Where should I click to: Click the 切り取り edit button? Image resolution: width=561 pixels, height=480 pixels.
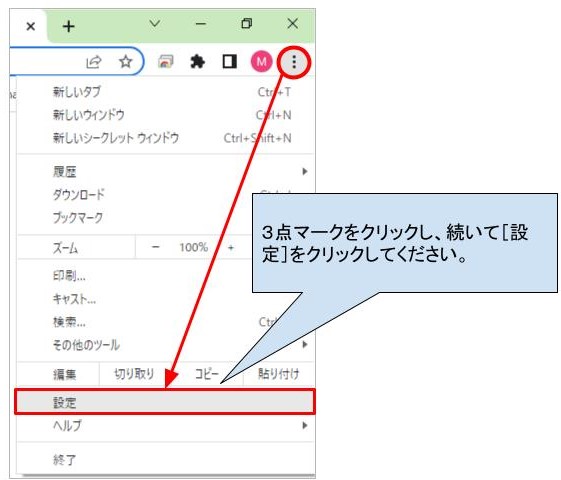(x=134, y=374)
